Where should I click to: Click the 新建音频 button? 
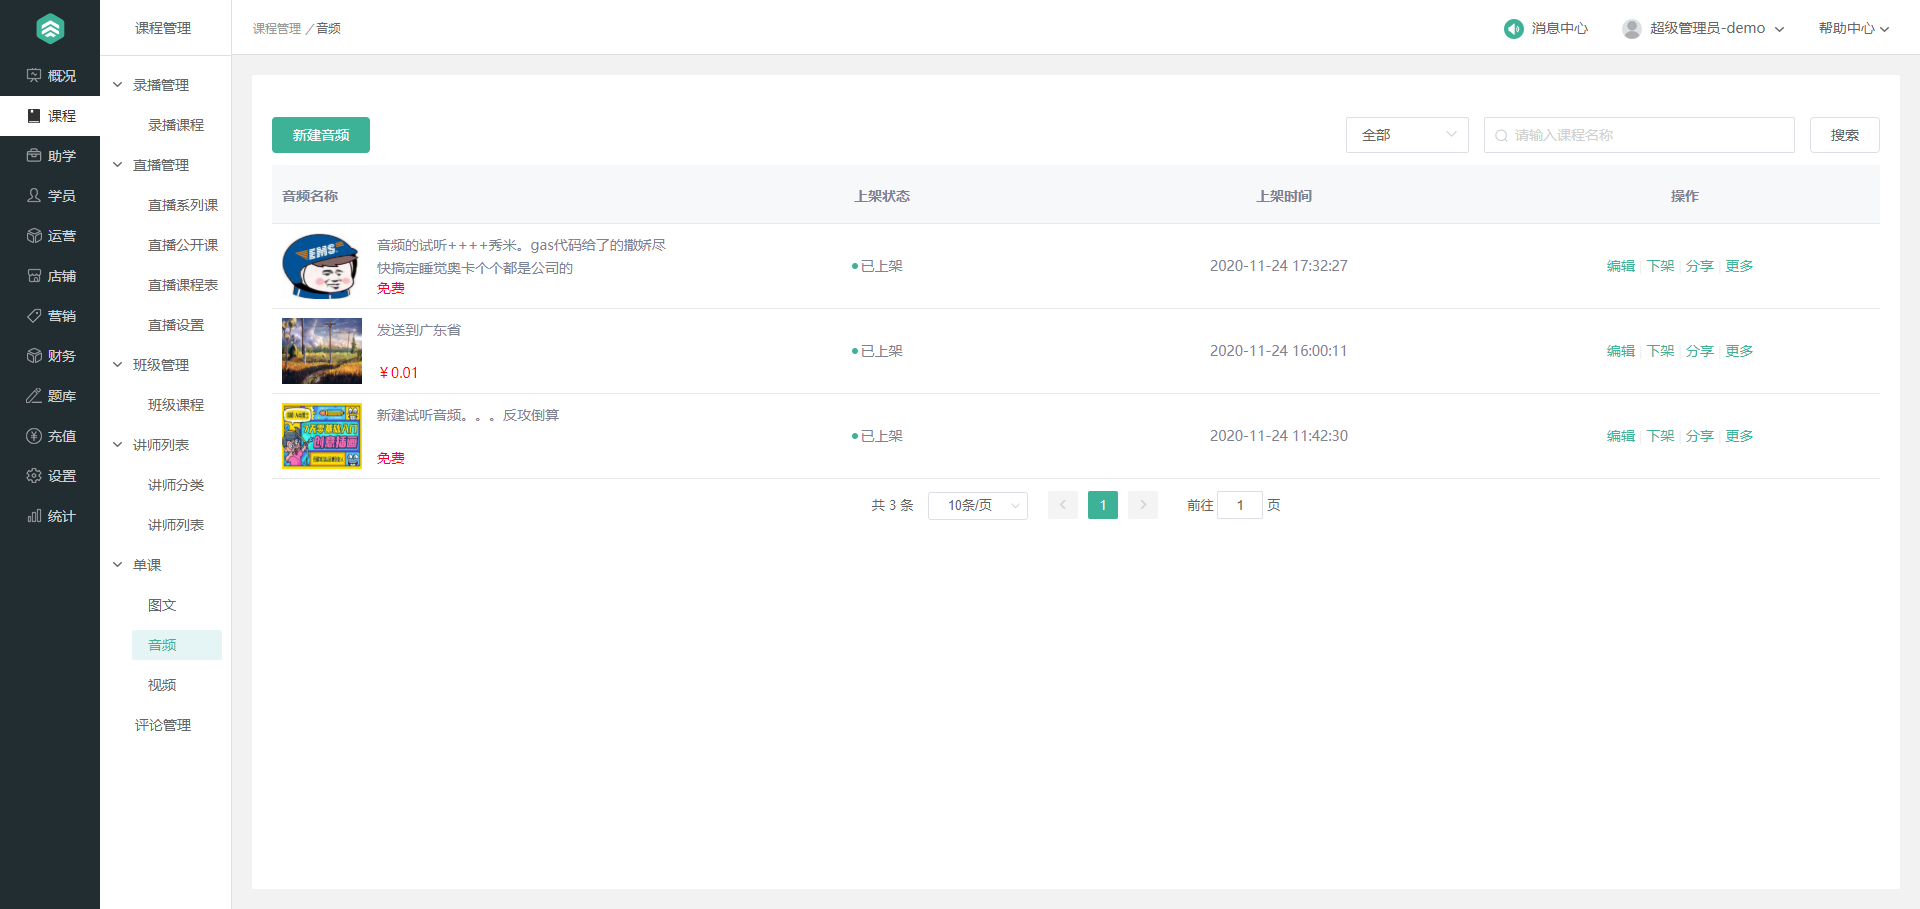click(321, 135)
